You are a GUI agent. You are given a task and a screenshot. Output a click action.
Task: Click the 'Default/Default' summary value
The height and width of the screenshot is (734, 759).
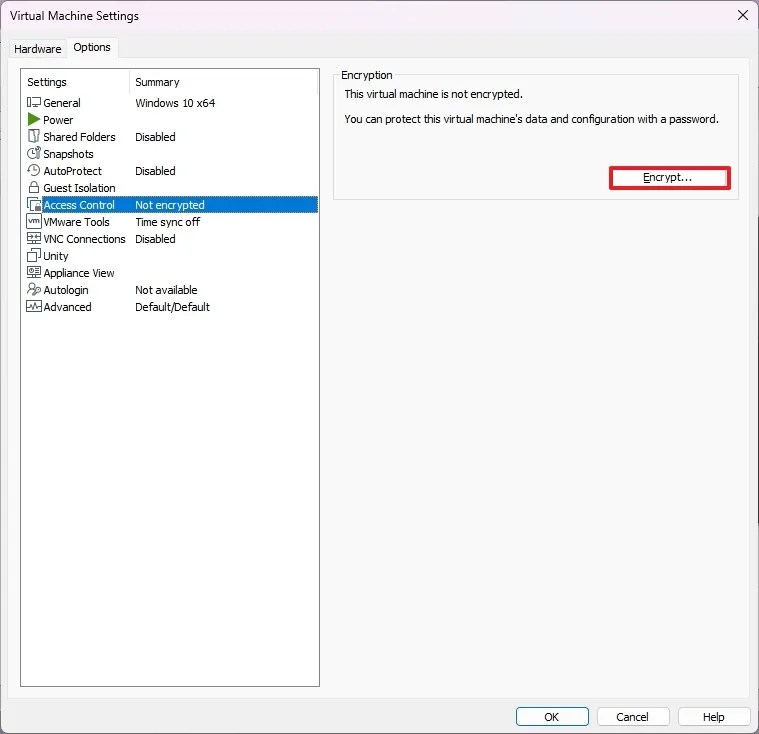point(172,307)
